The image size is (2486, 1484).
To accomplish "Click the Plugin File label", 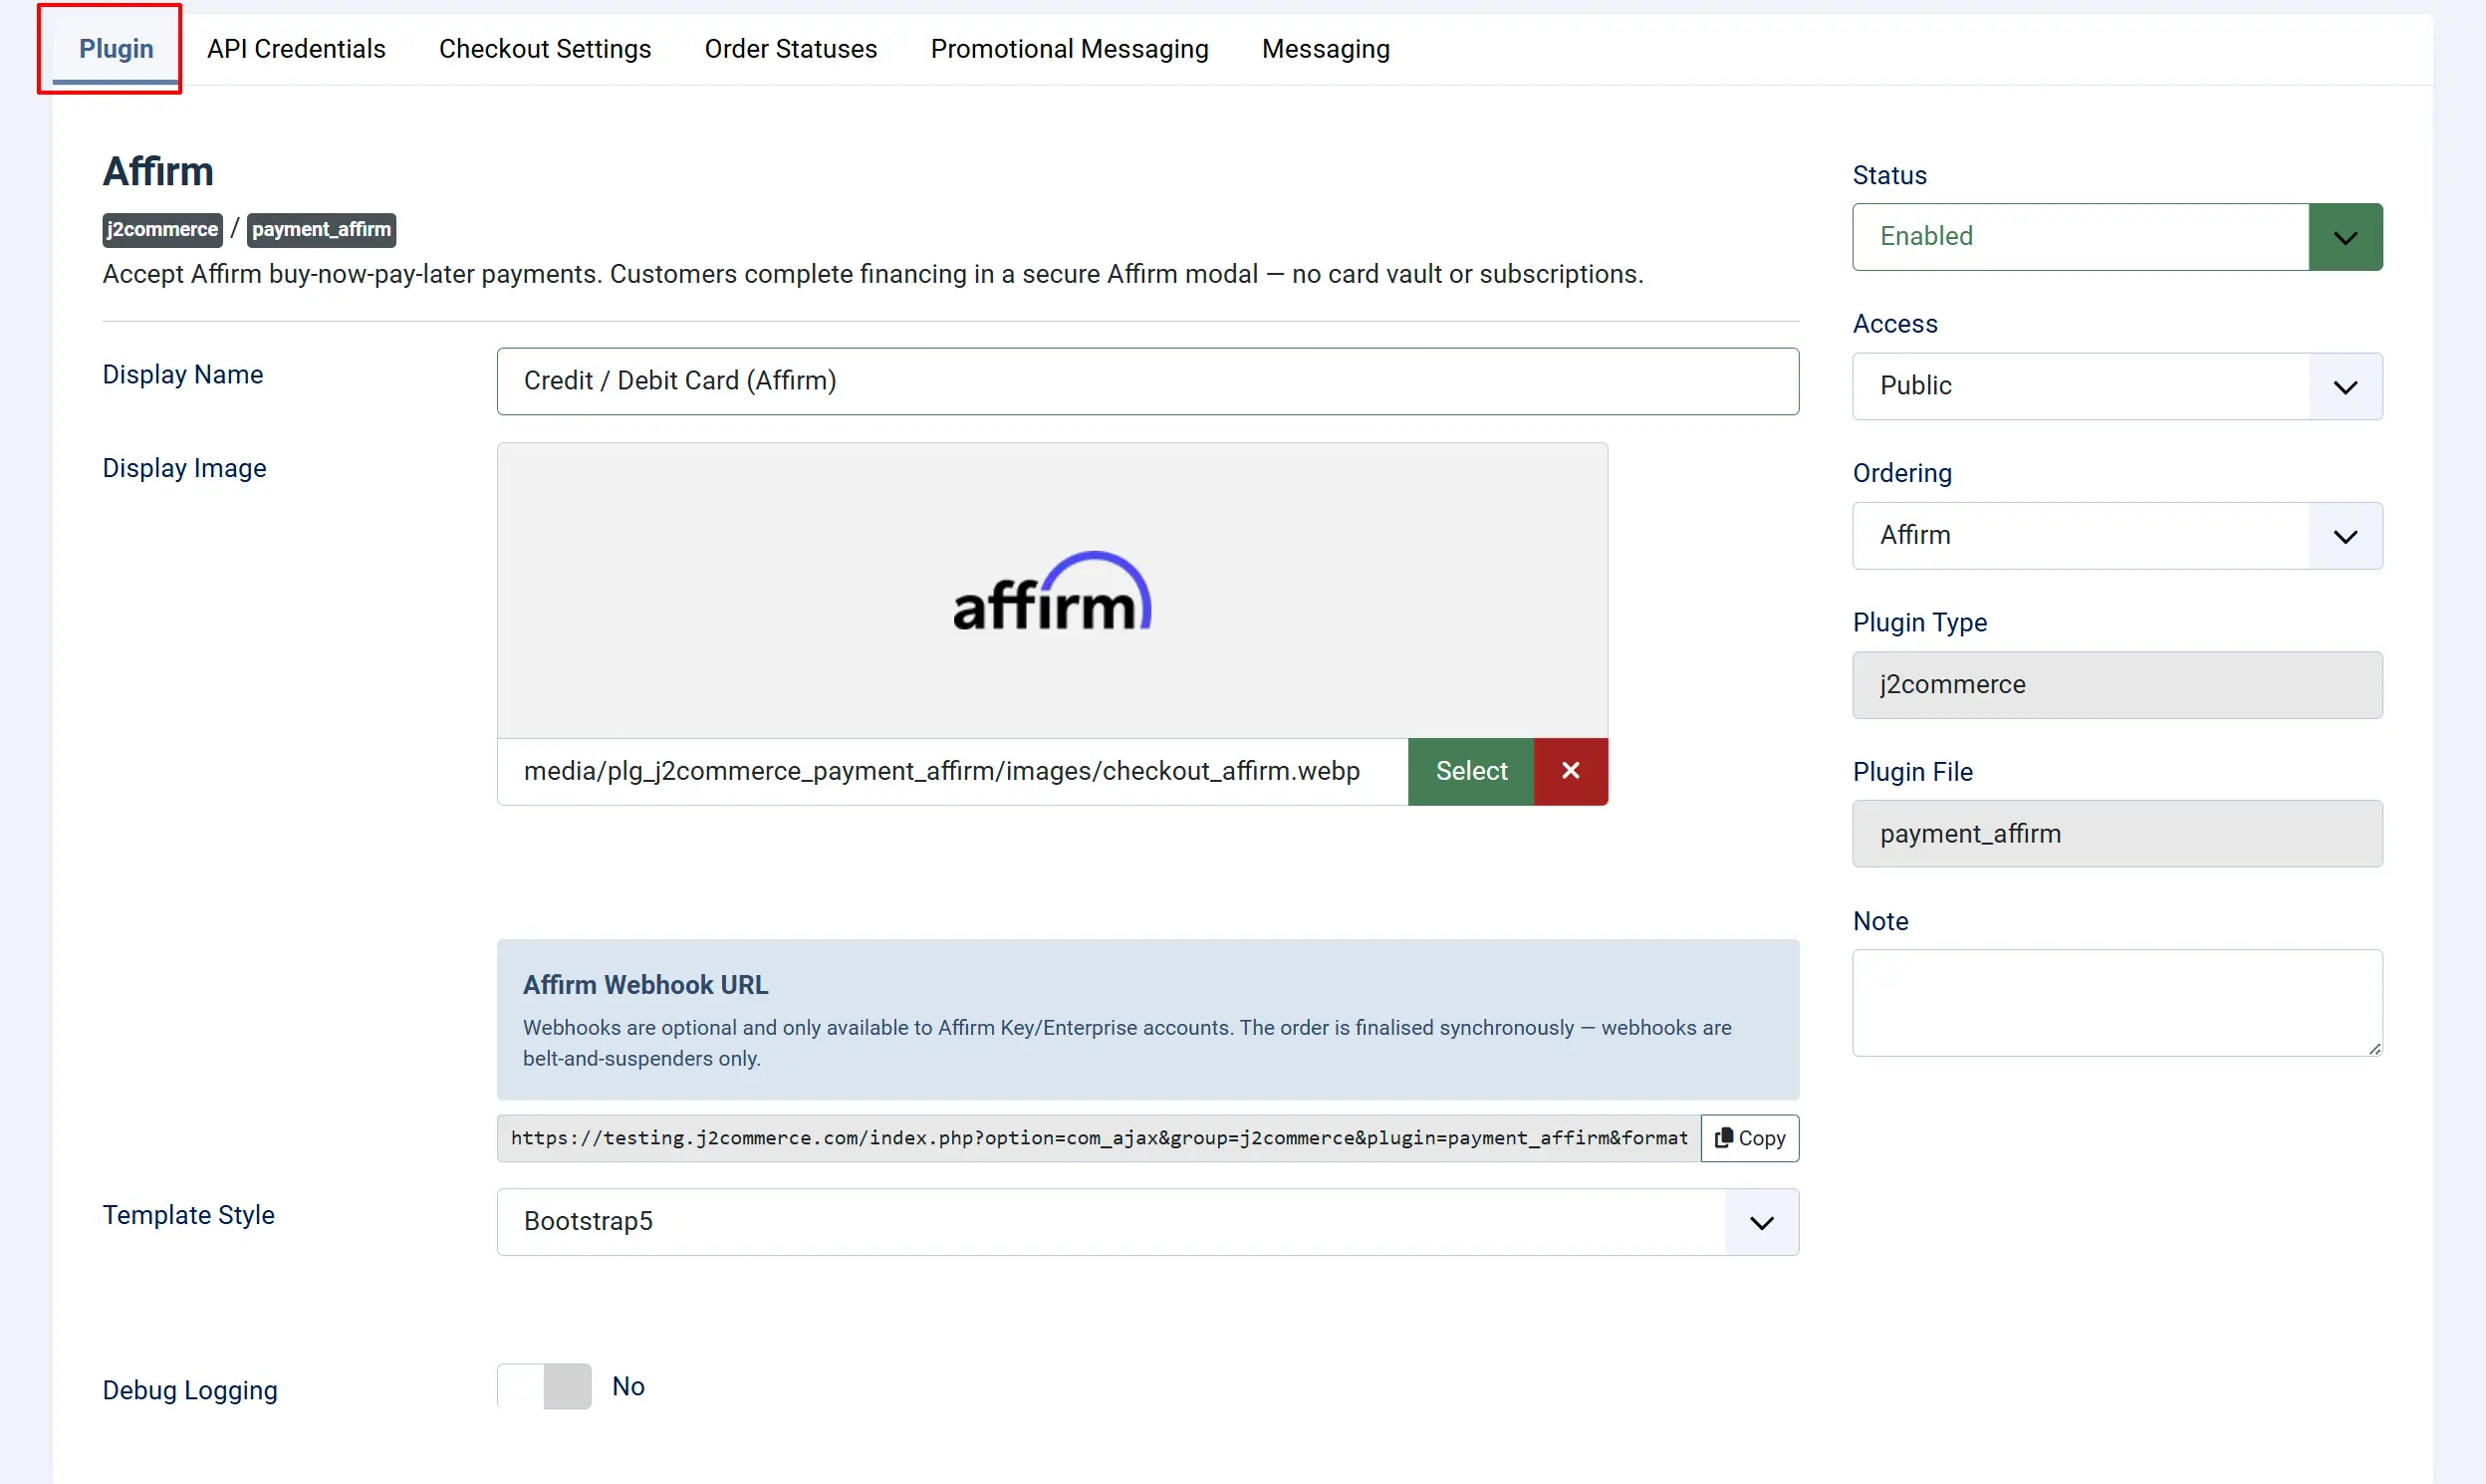I will pyautogui.click(x=1912, y=772).
